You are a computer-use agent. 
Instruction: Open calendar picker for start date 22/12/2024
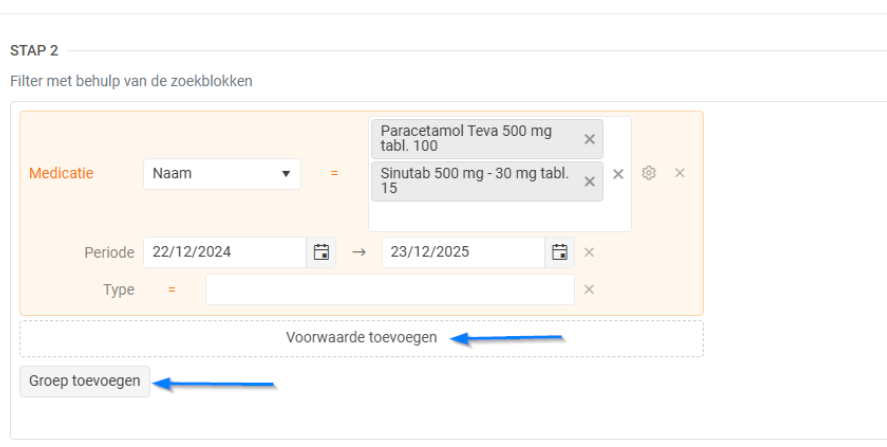click(x=321, y=252)
